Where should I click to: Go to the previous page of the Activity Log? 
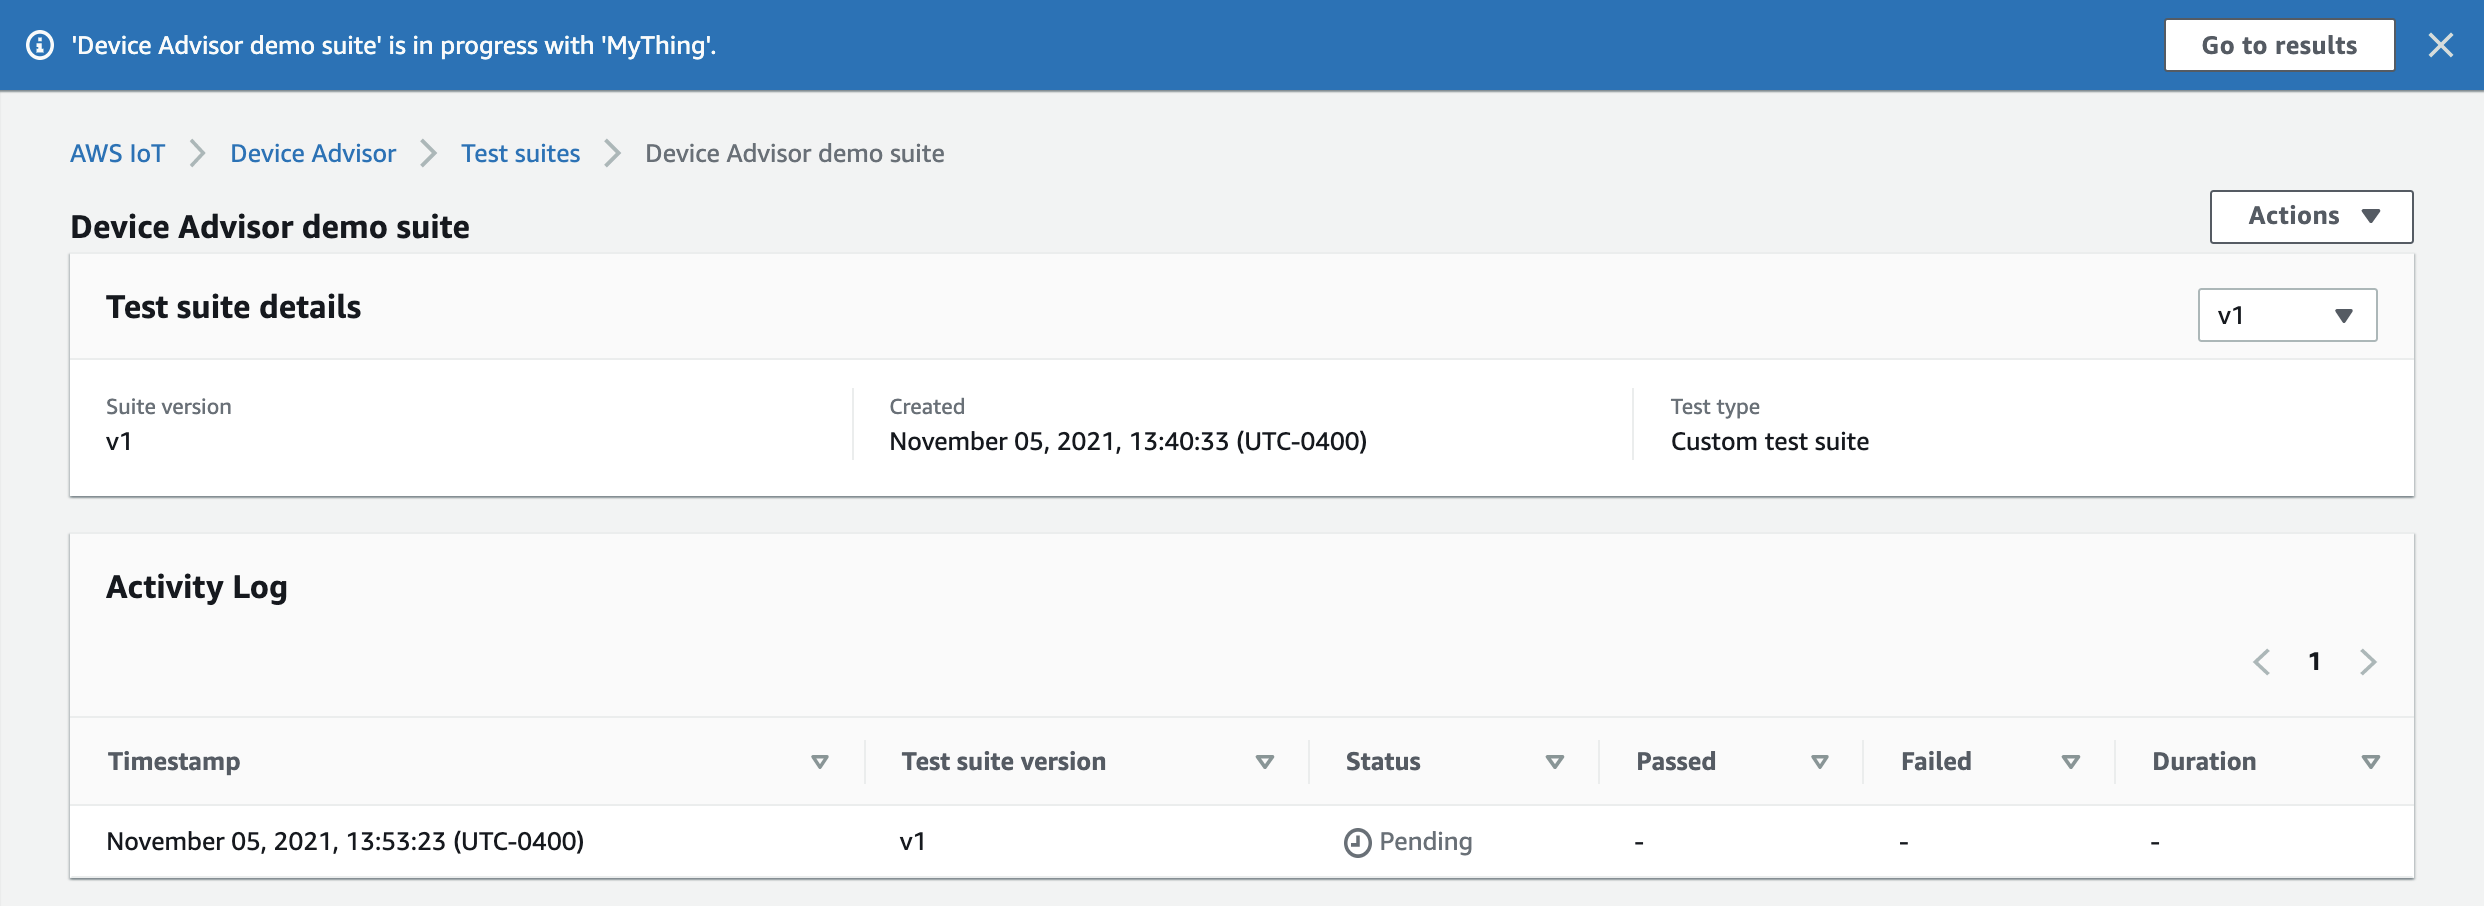[2263, 662]
